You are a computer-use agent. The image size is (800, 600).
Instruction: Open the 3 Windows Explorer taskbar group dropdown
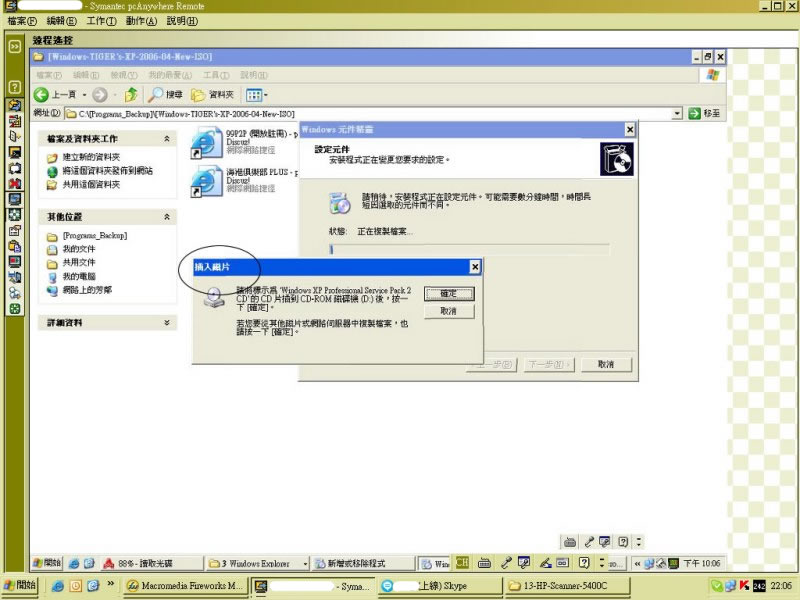[306, 563]
